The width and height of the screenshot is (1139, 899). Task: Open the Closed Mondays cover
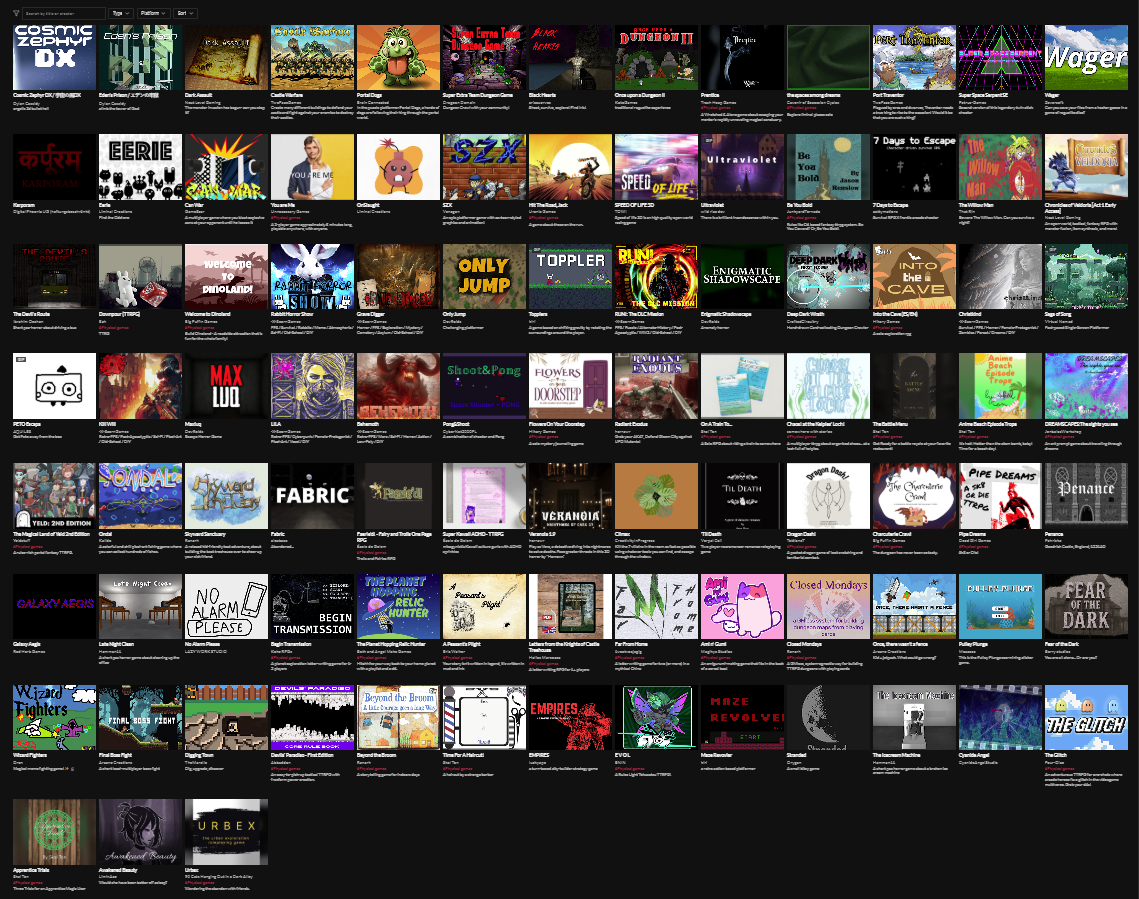pyautogui.click(x=828, y=606)
